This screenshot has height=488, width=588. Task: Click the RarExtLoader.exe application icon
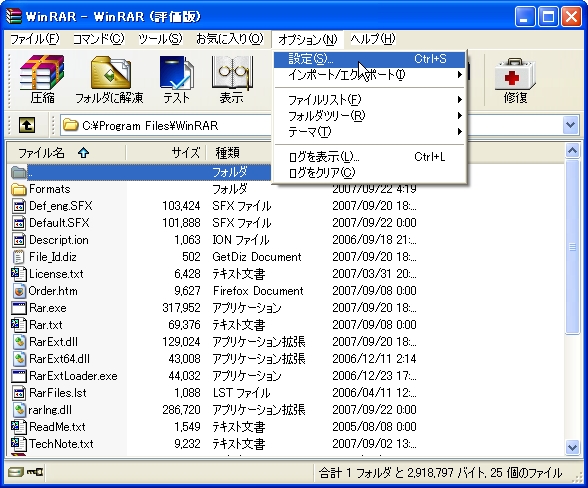click(19, 376)
